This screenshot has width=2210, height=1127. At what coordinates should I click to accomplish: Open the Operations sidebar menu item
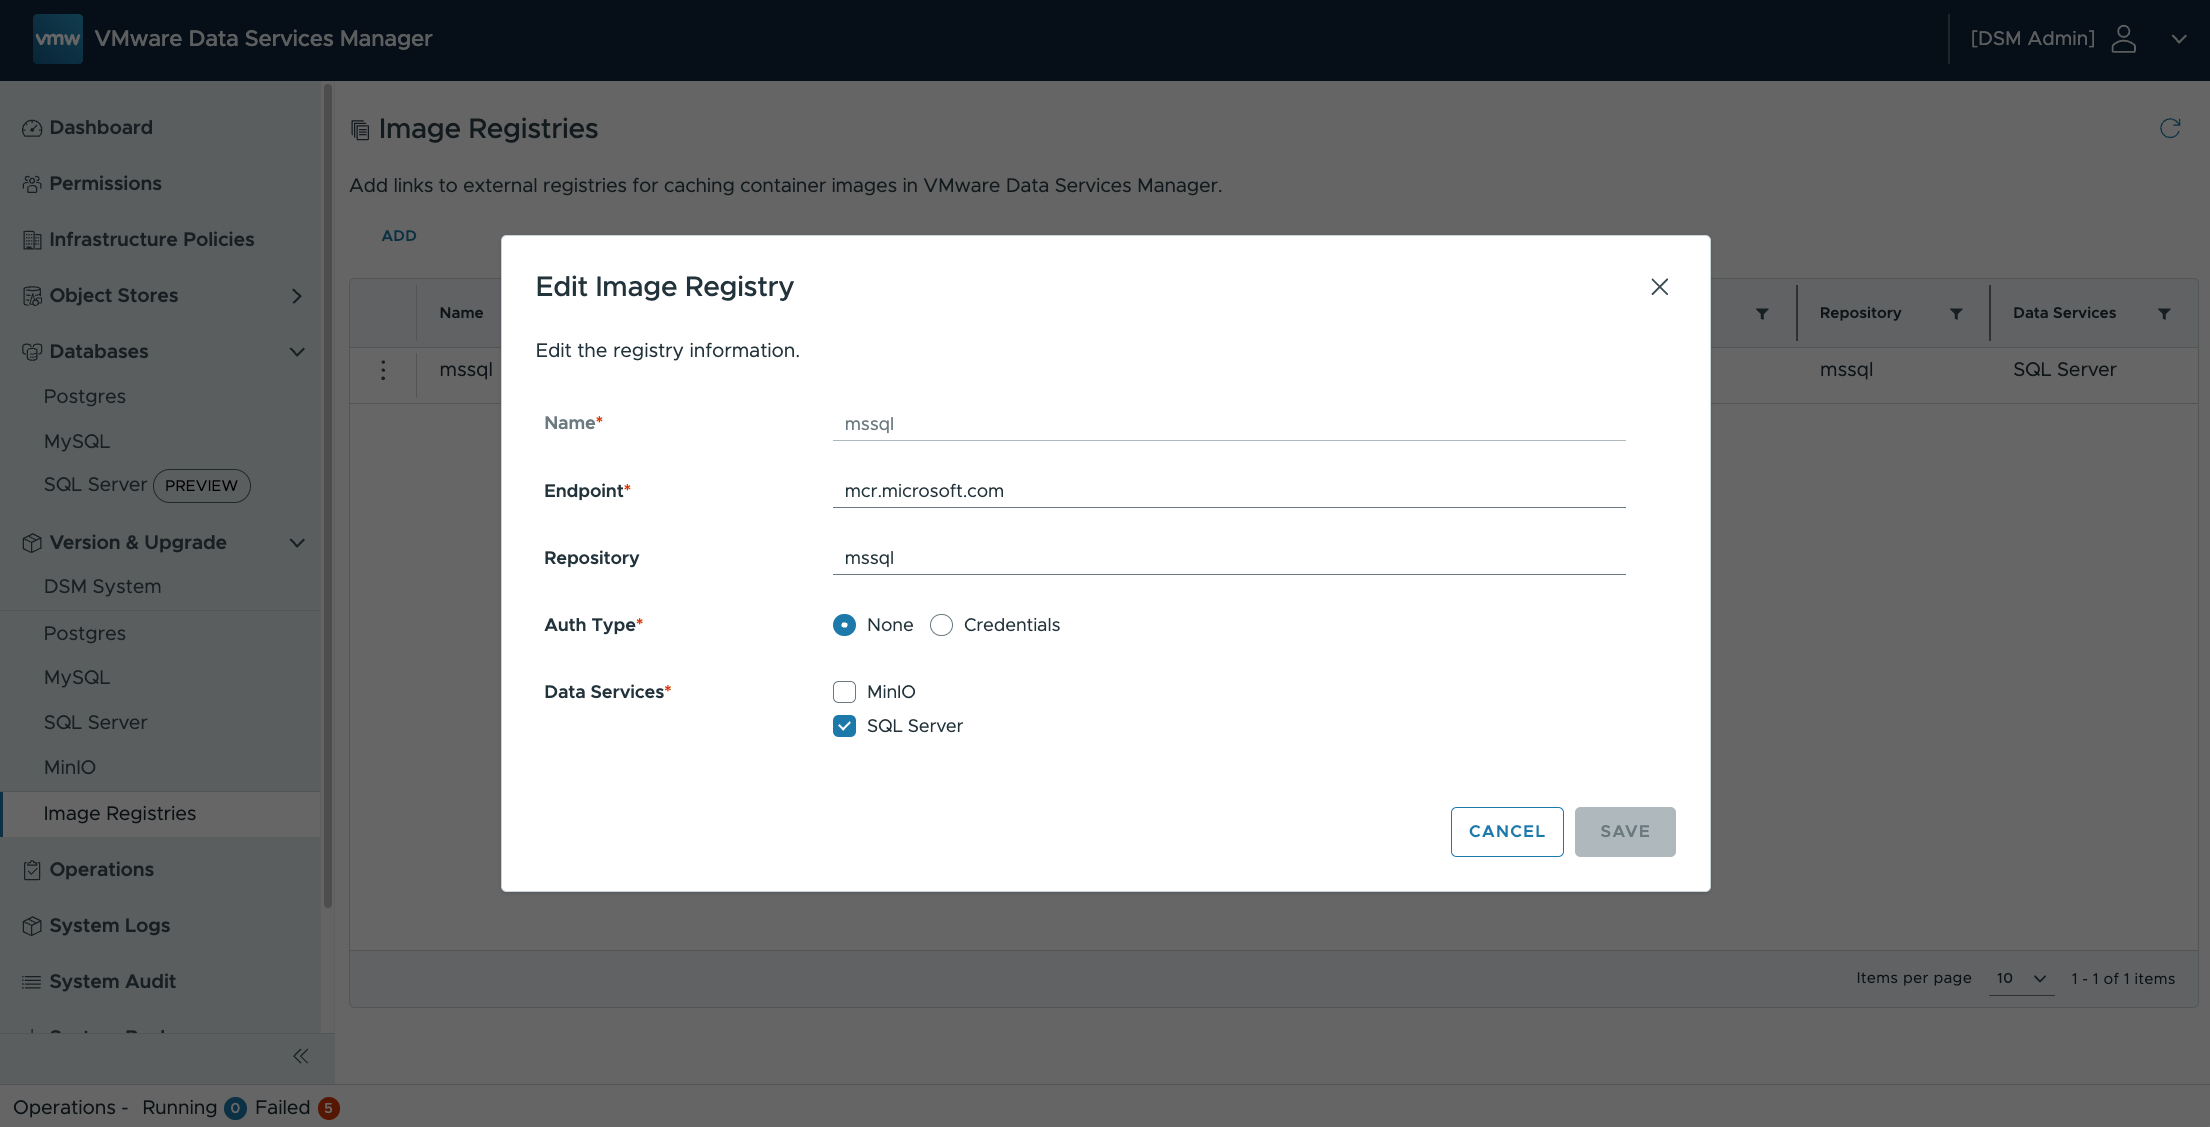pos(101,870)
